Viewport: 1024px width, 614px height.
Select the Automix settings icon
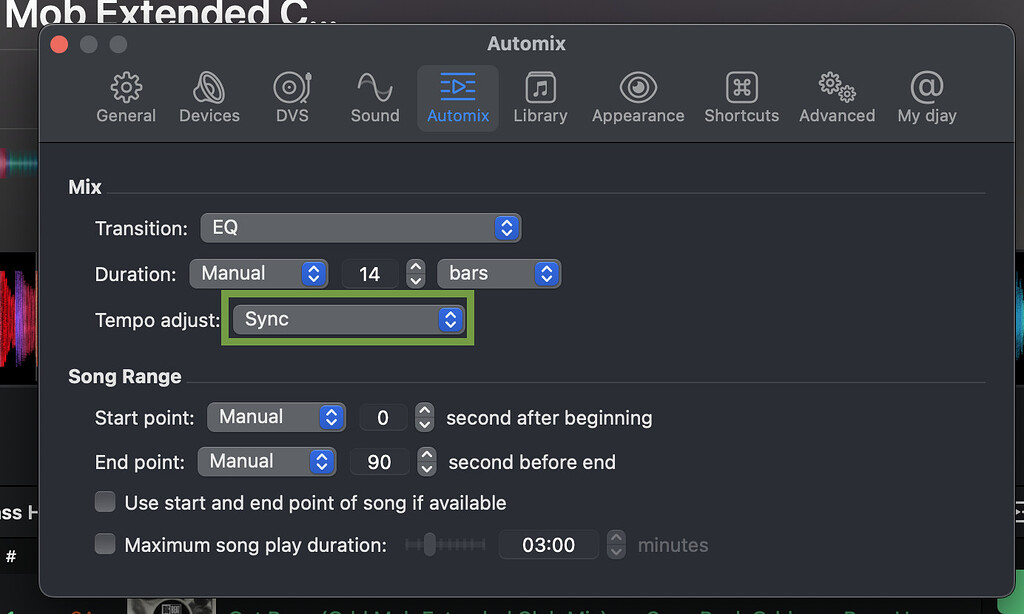(457, 97)
